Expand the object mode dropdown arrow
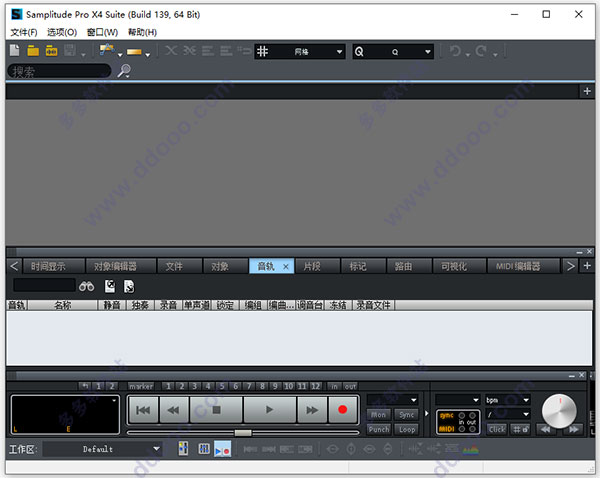 click(x=148, y=55)
